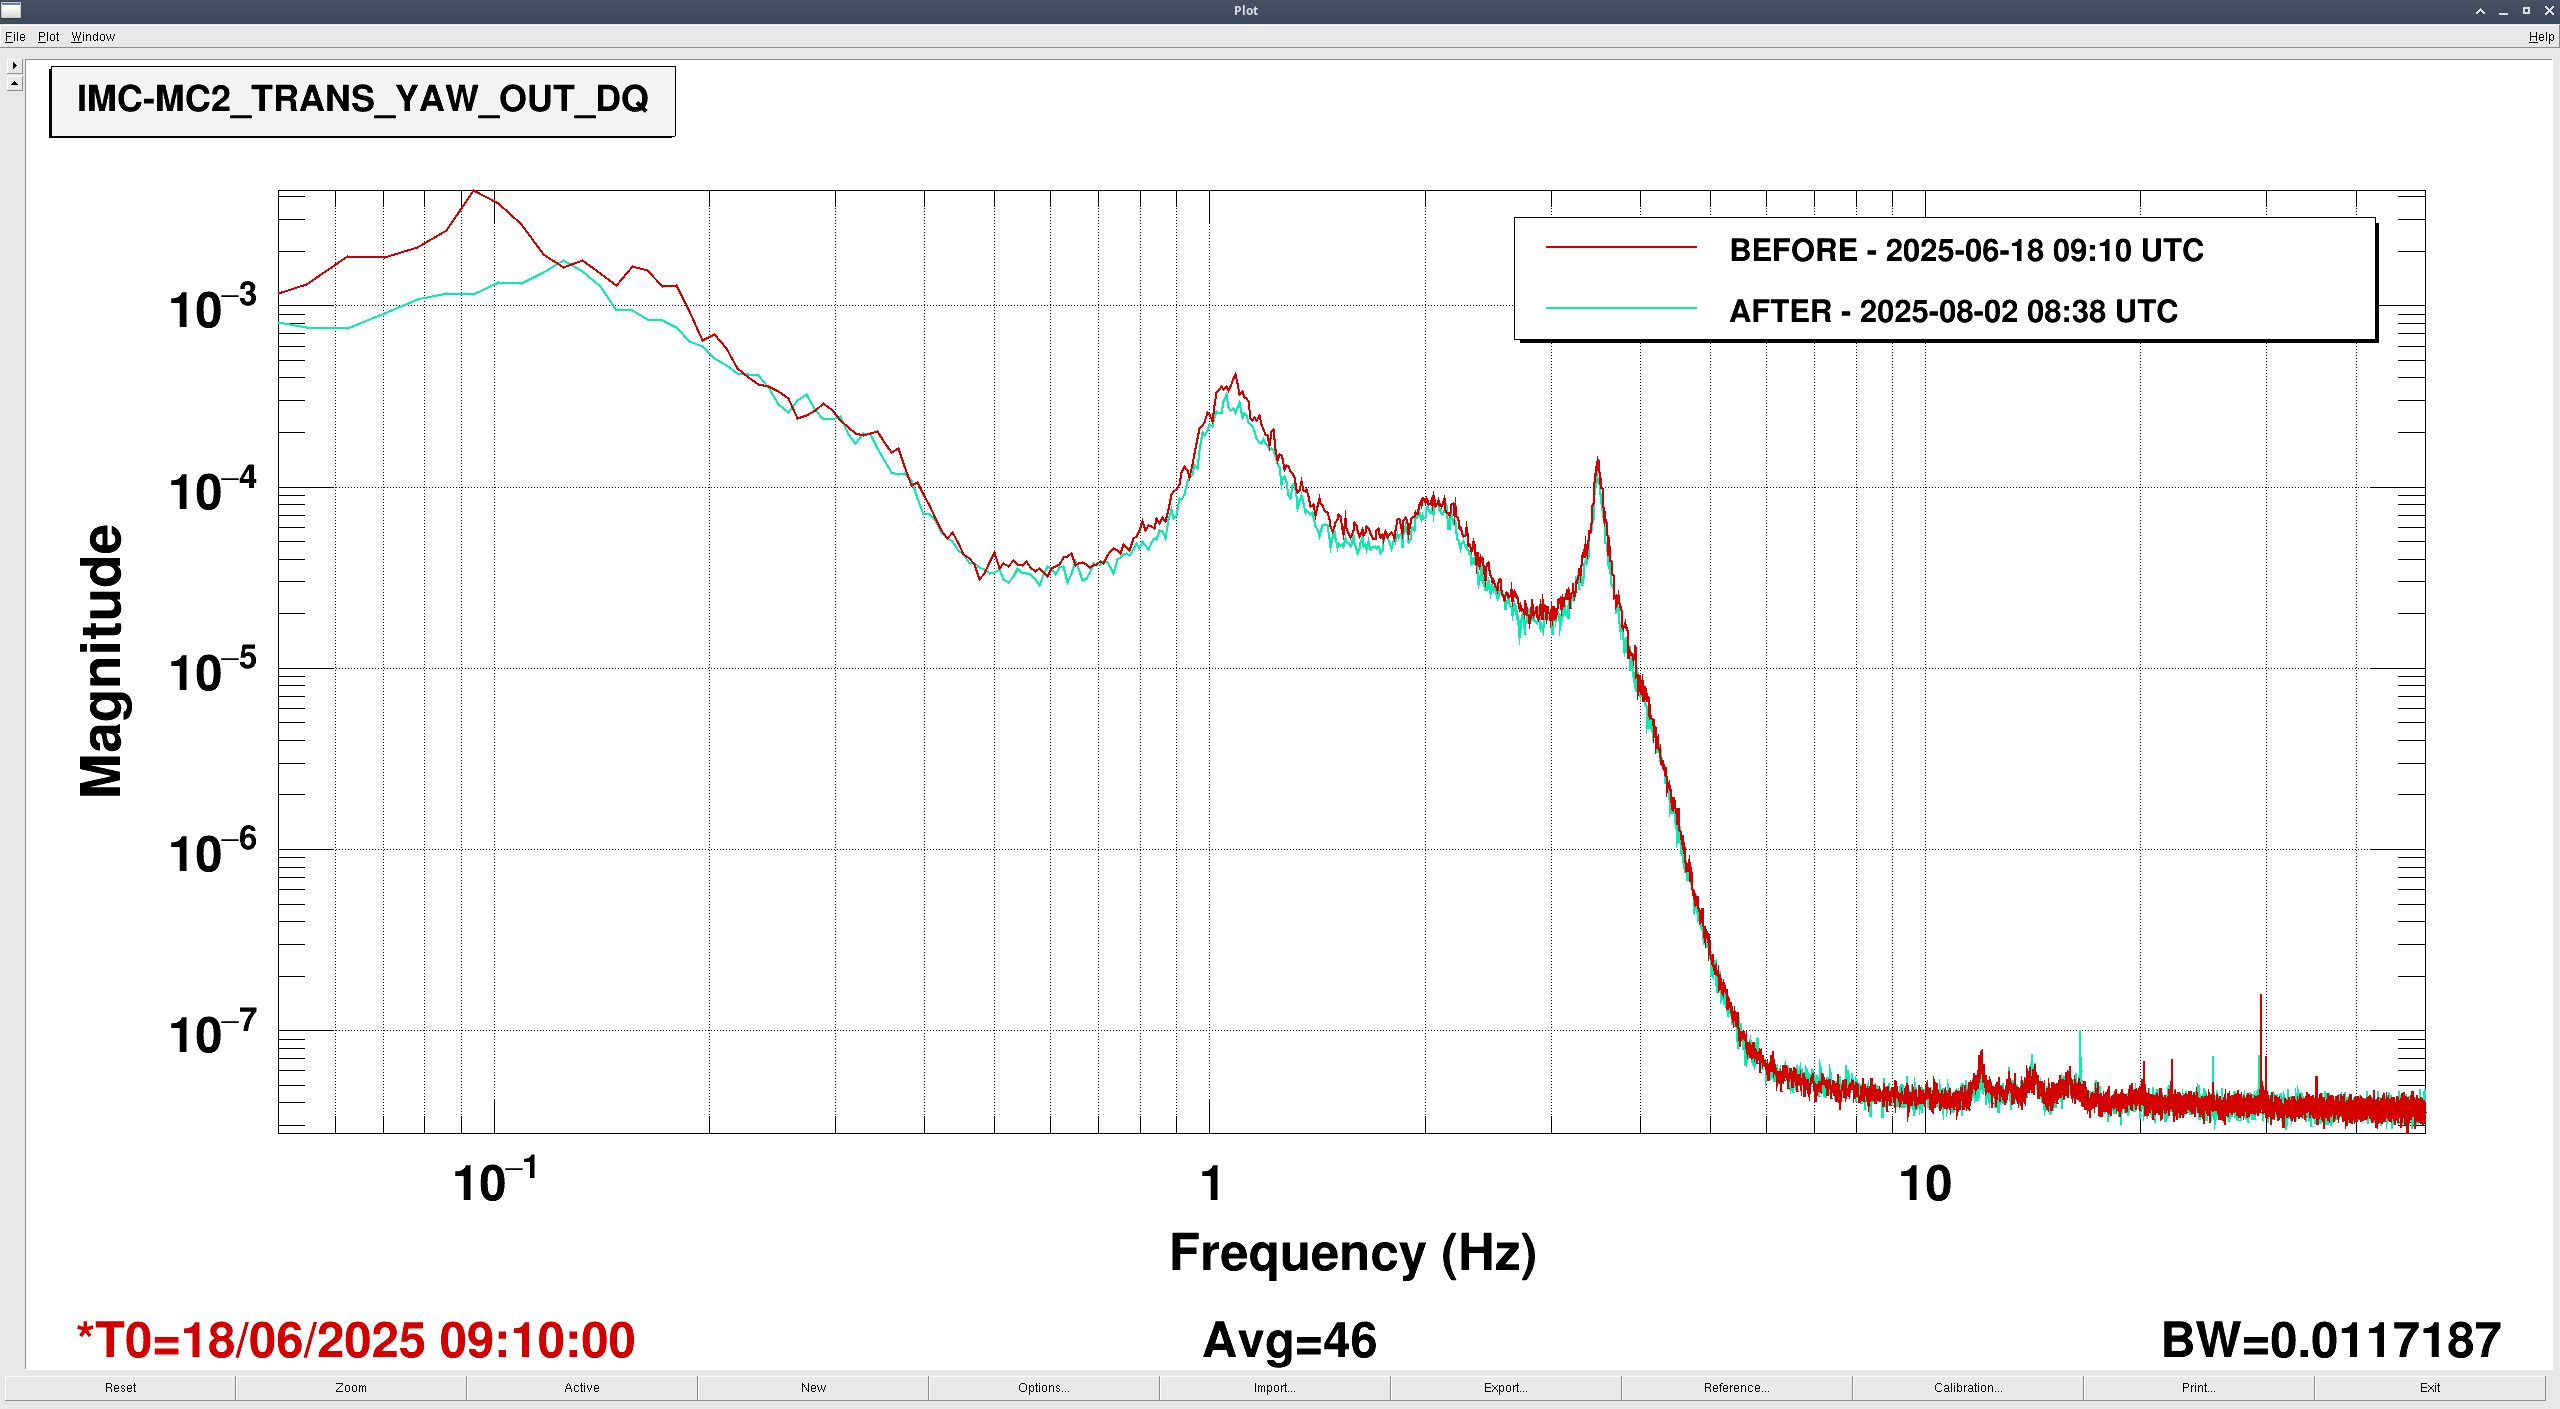Maximize the Plot window
2560x1409 pixels.
[2526, 11]
